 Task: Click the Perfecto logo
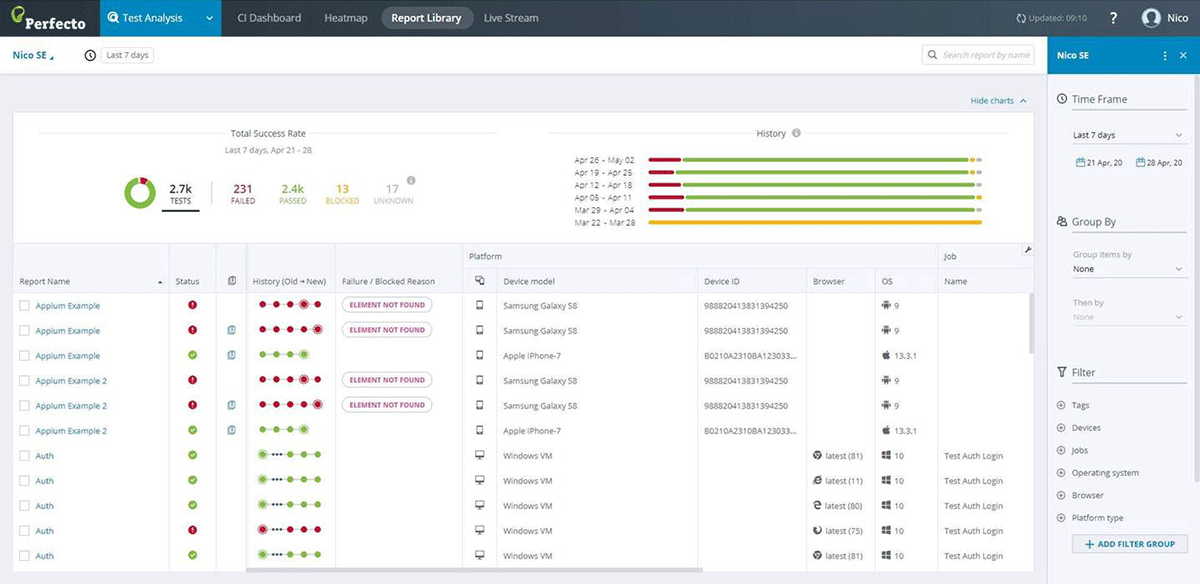pos(48,17)
